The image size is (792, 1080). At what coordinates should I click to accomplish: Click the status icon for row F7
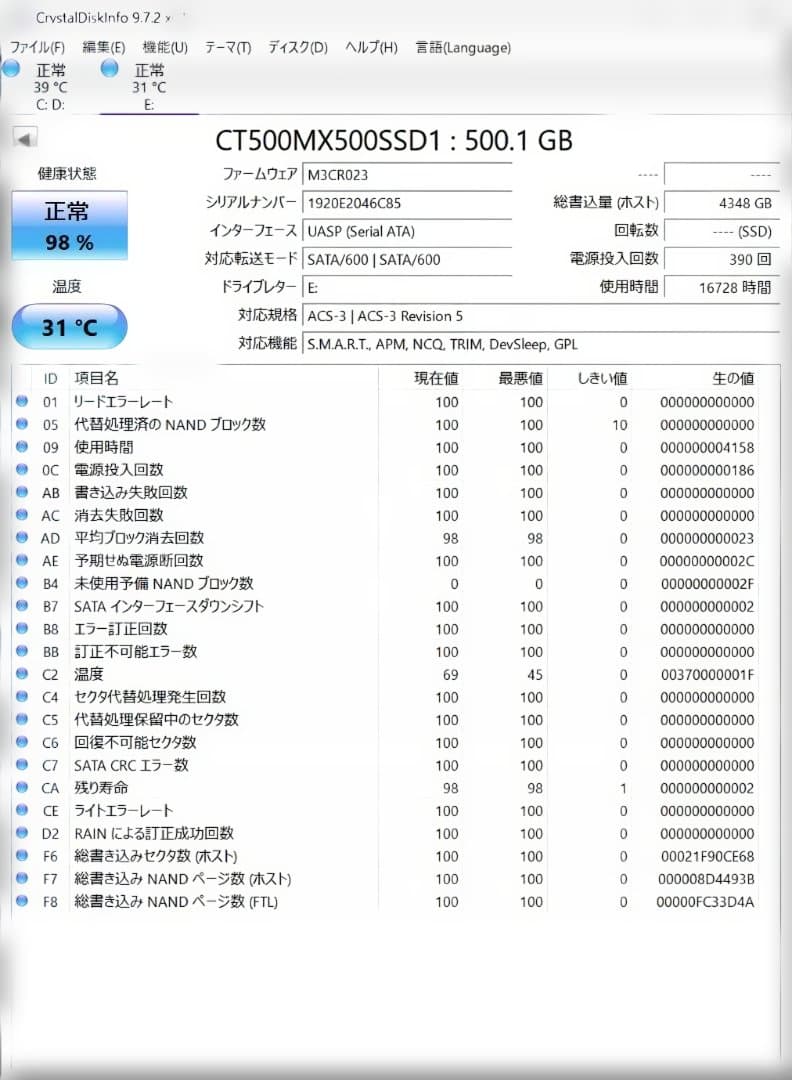pyautogui.click(x=22, y=878)
